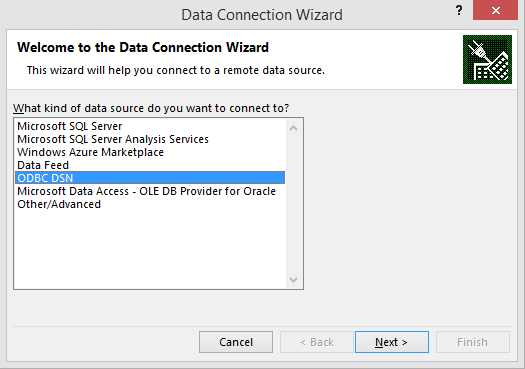Viewport: 525px width, 369px height.
Task: Cancel the wizard
Action: pos(236,342)
